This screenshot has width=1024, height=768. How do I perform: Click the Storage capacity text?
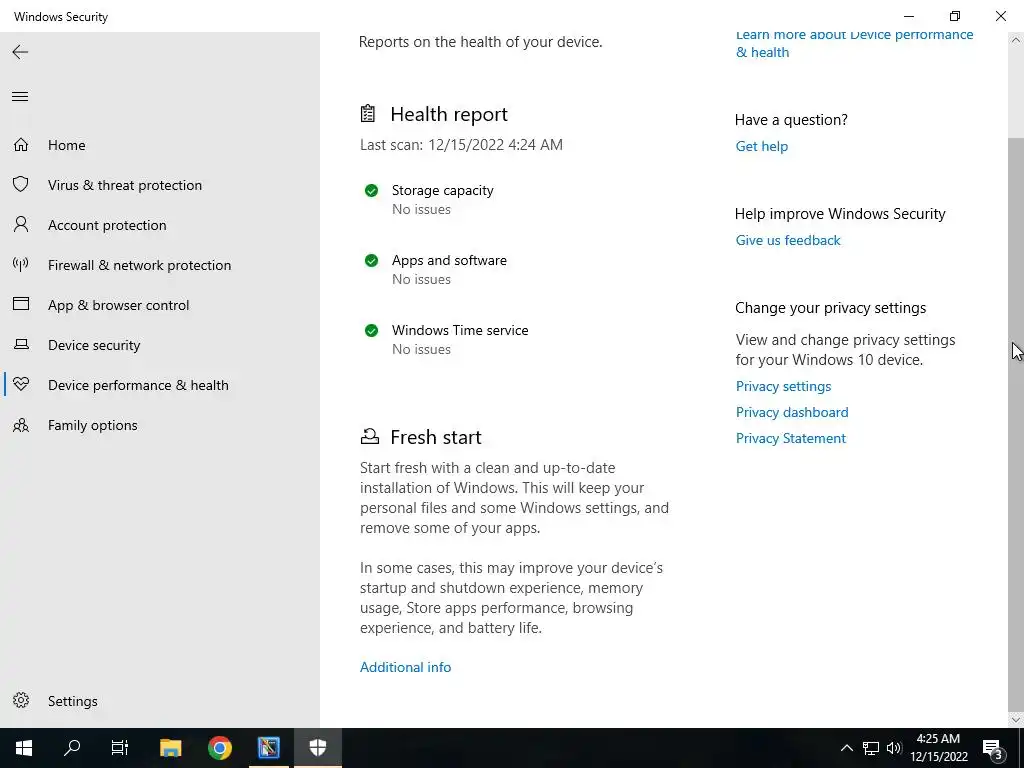[x=442, y=190]
